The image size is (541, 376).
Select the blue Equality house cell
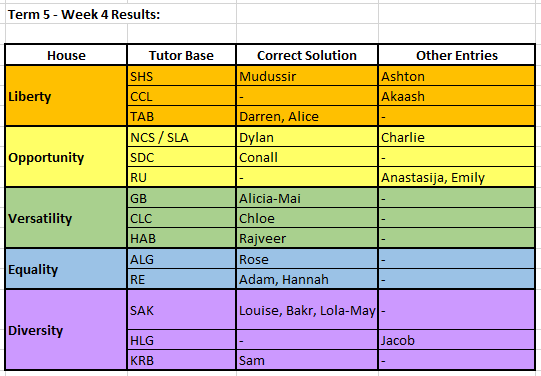point(66,269)
